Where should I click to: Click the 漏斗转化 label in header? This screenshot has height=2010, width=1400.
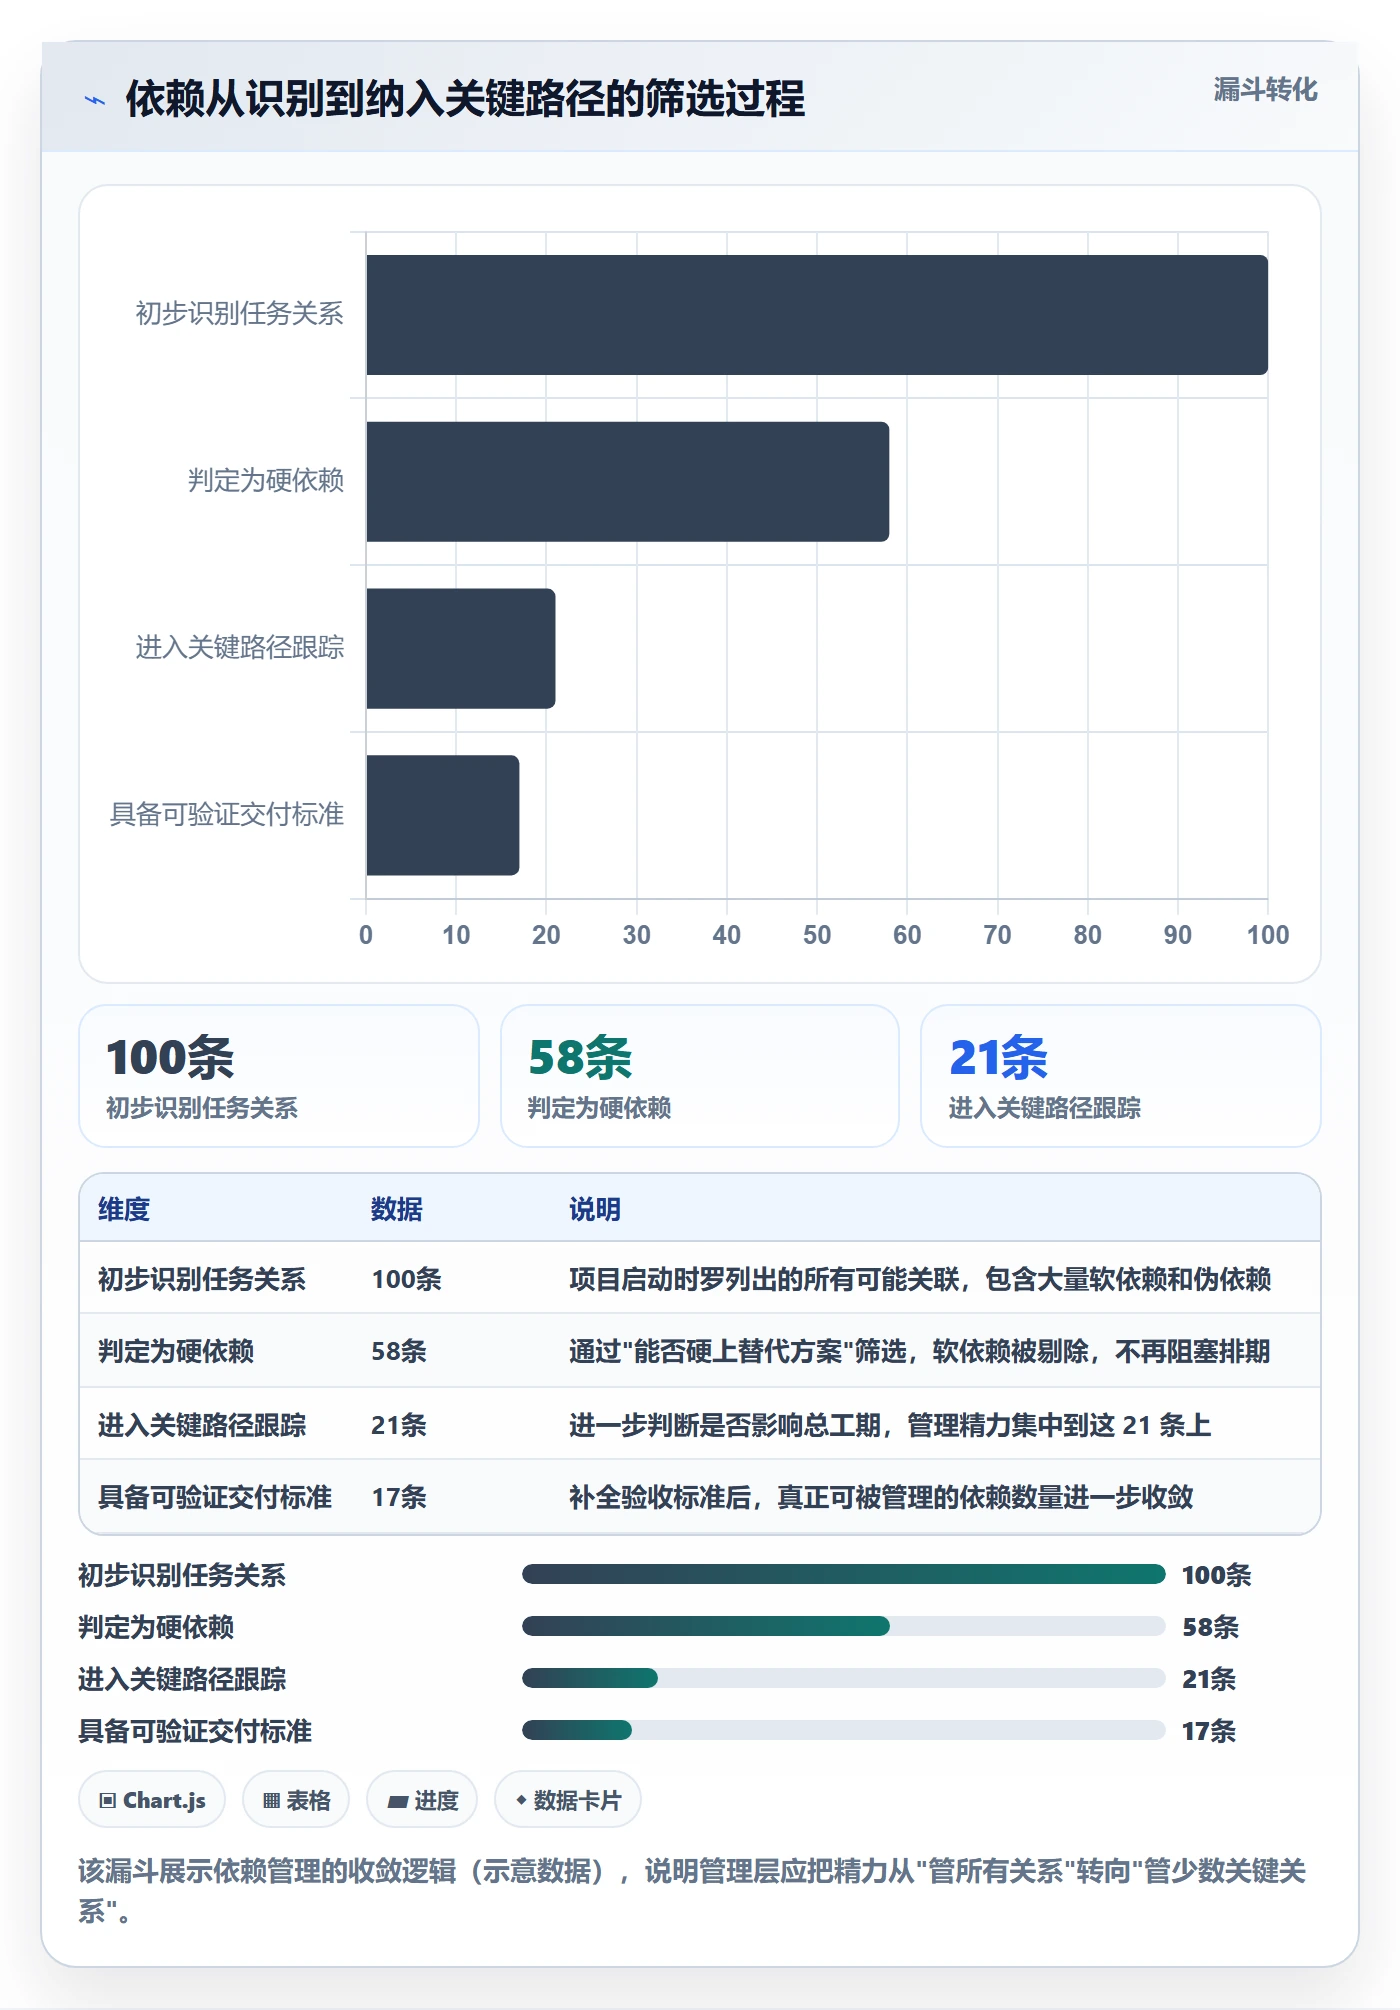(x=1265, y=90)
